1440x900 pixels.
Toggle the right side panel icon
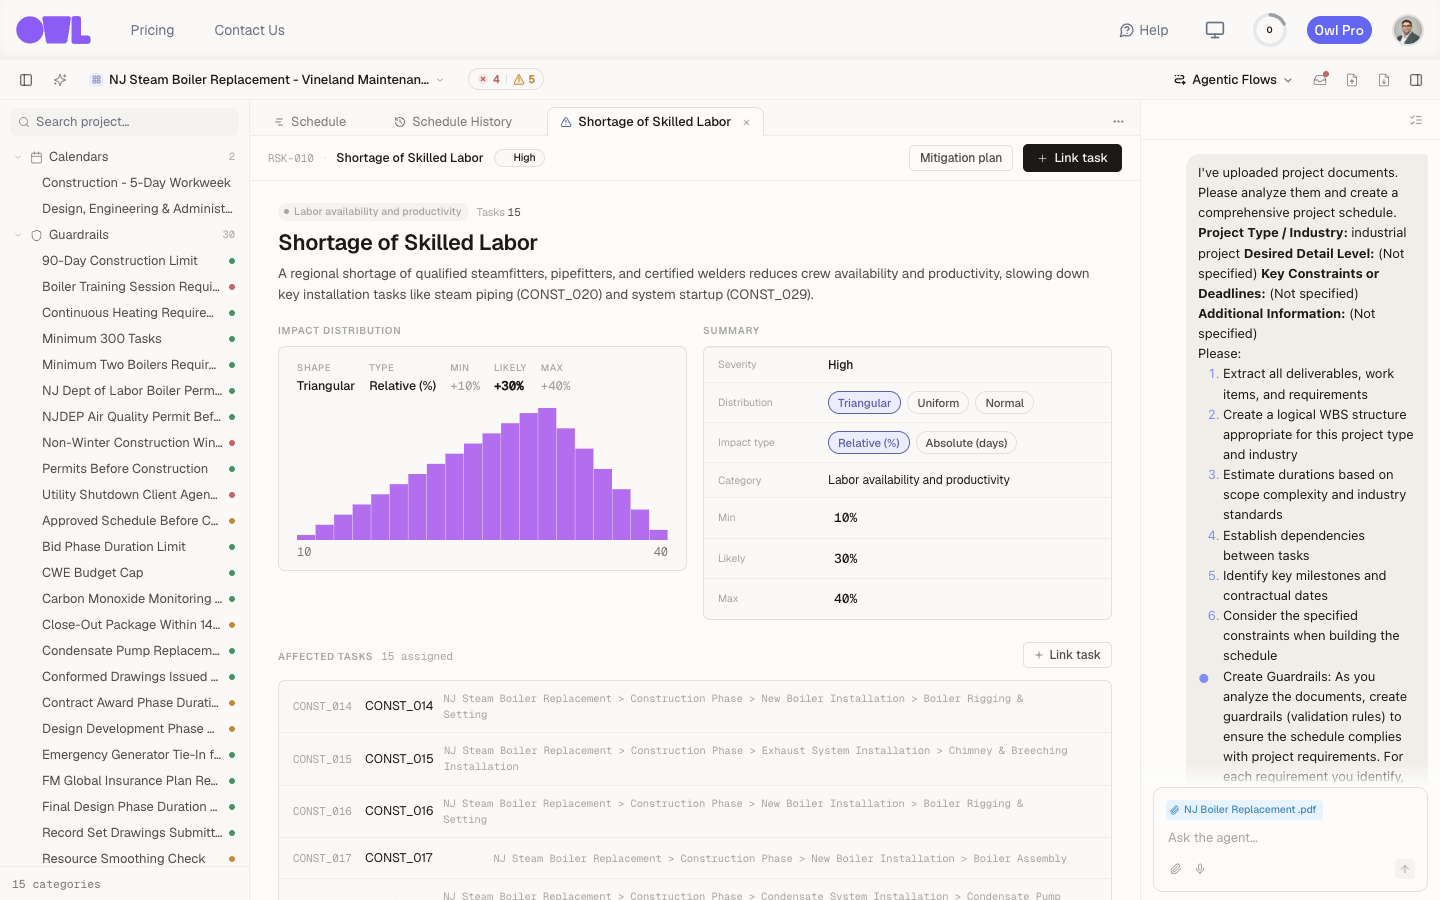1416,80
